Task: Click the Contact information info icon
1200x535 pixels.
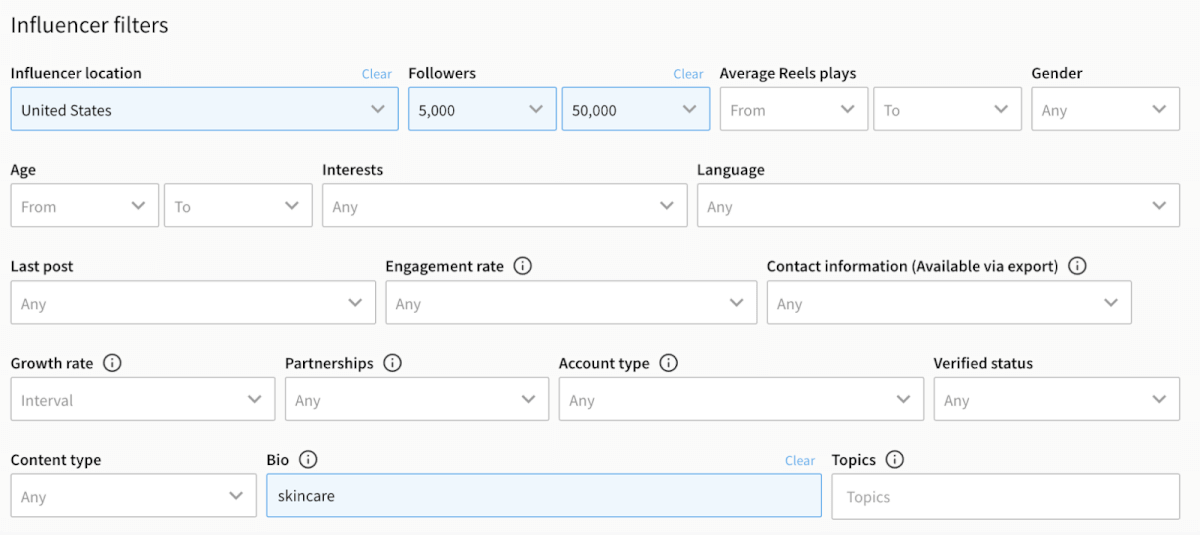Action: pos(1077,266)
